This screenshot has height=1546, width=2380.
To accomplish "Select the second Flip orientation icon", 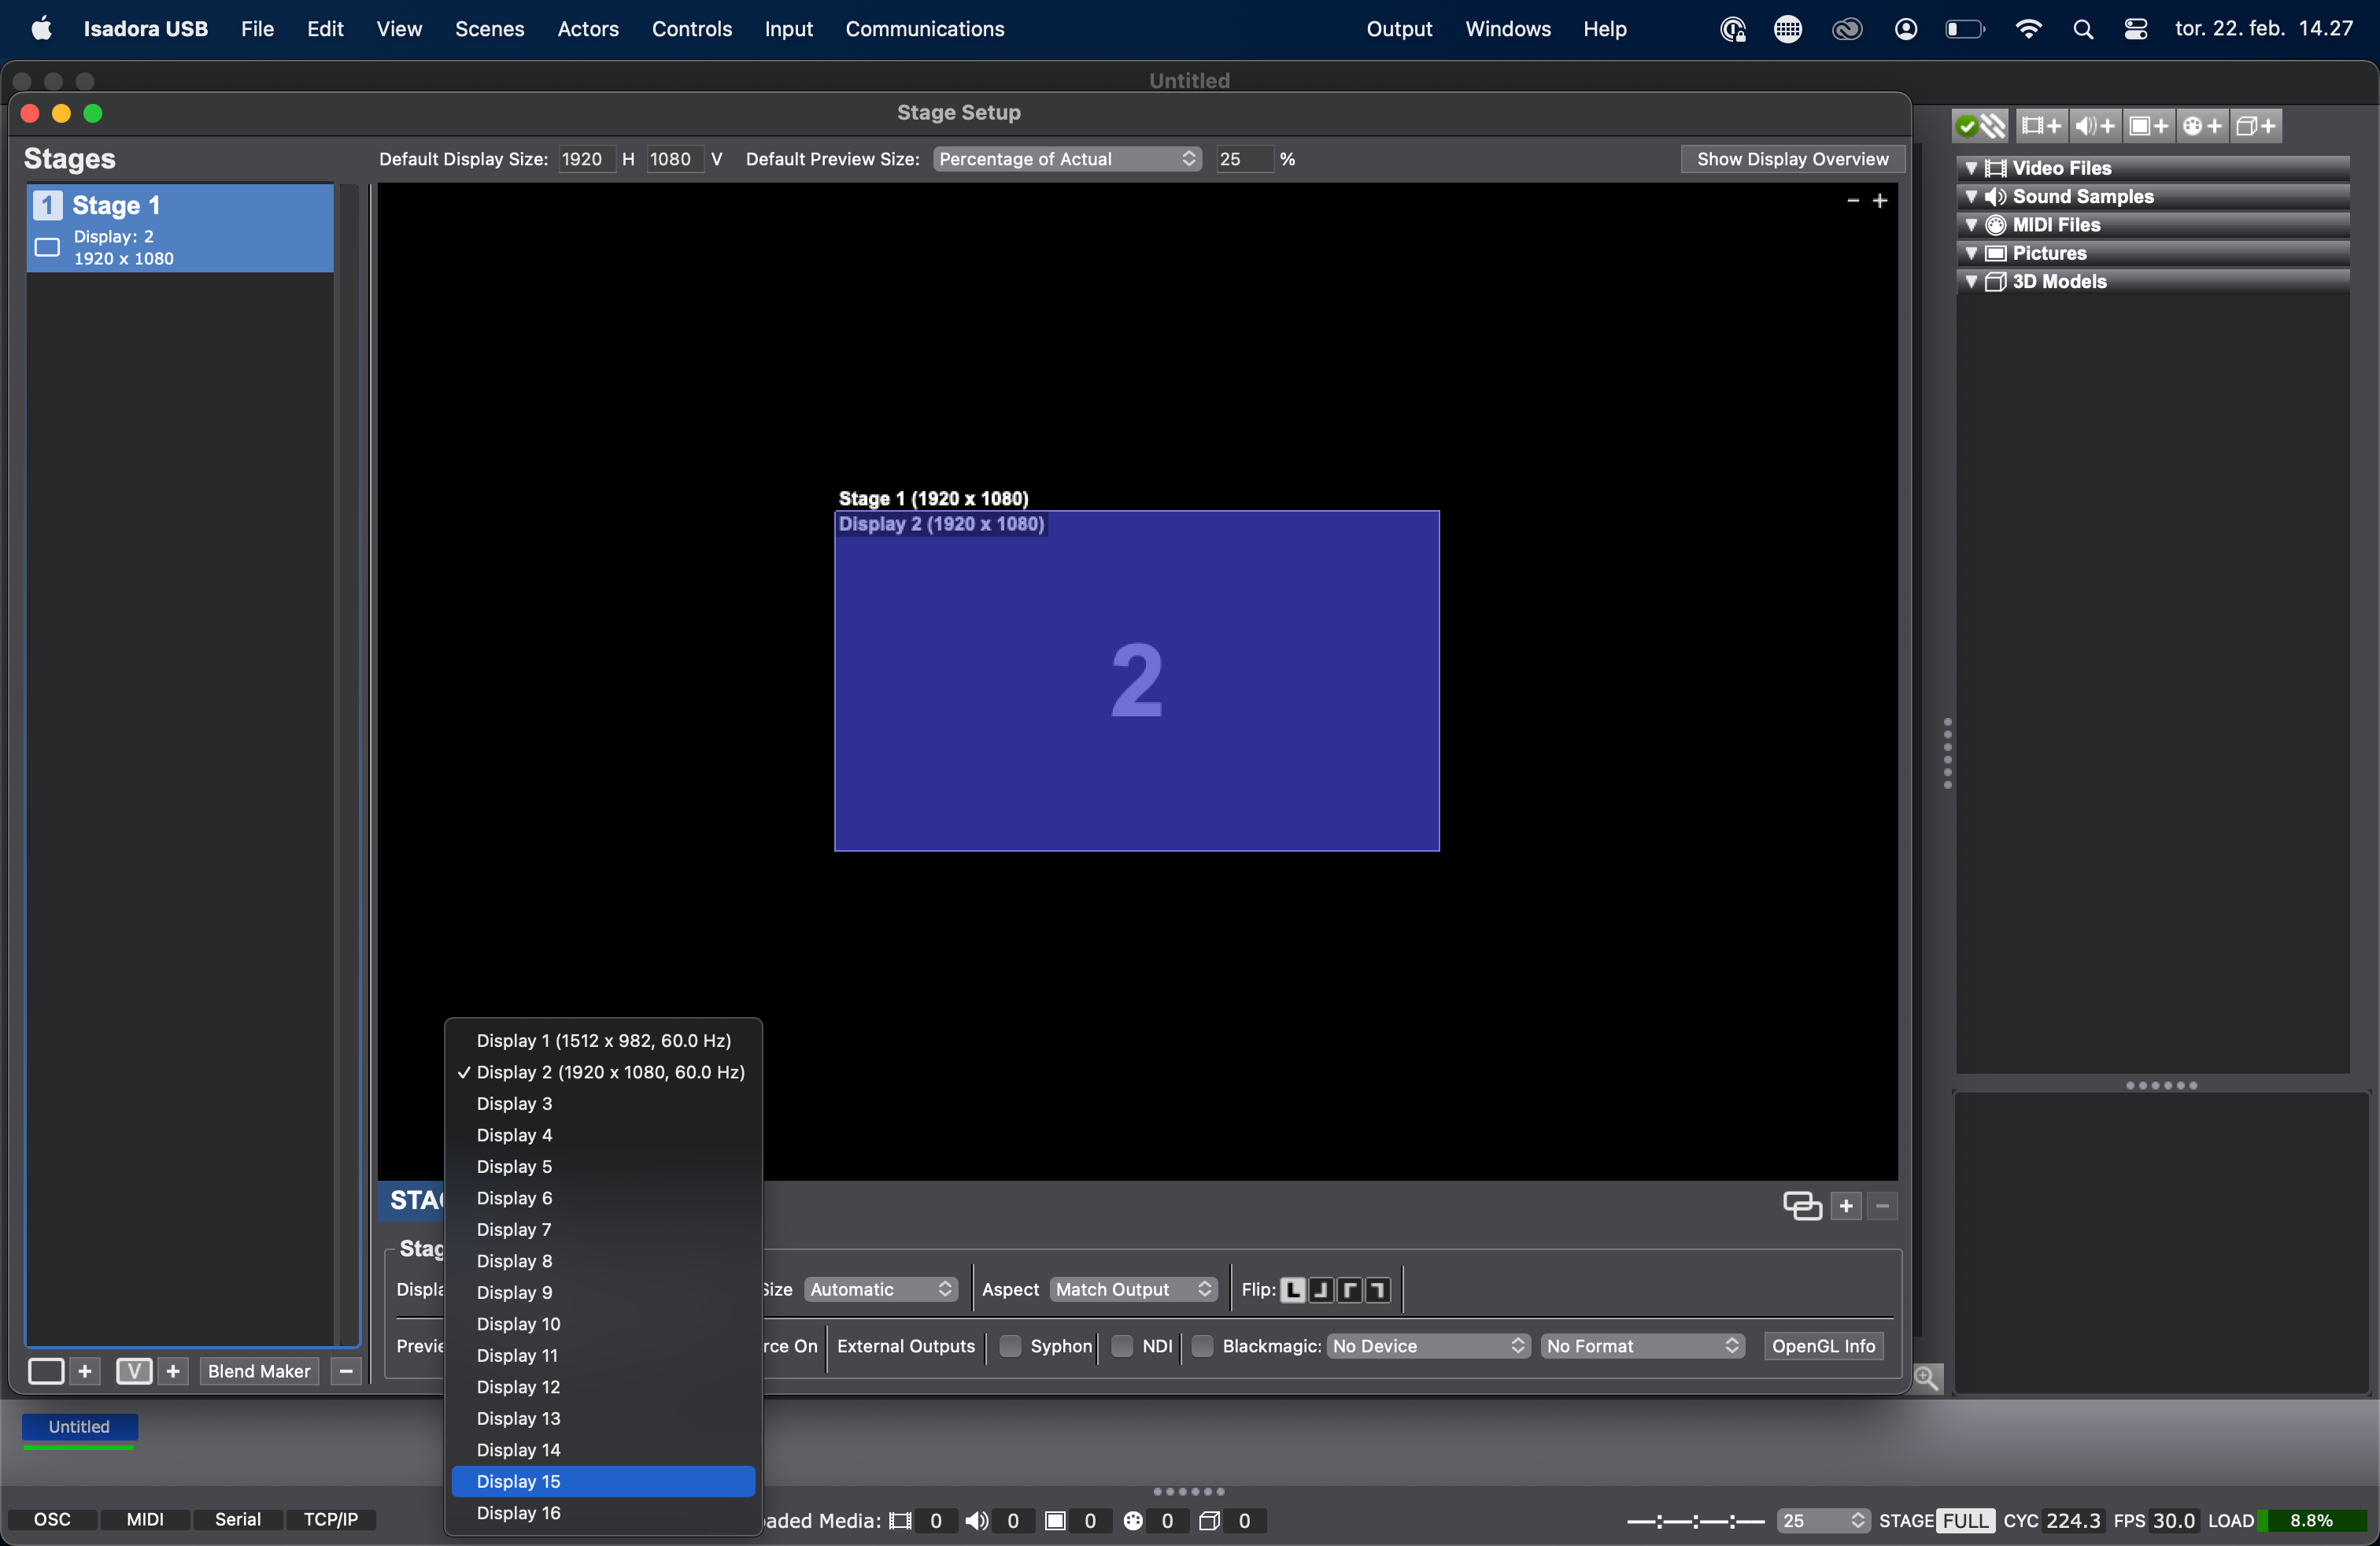I will click(x=1321, y=1290).
